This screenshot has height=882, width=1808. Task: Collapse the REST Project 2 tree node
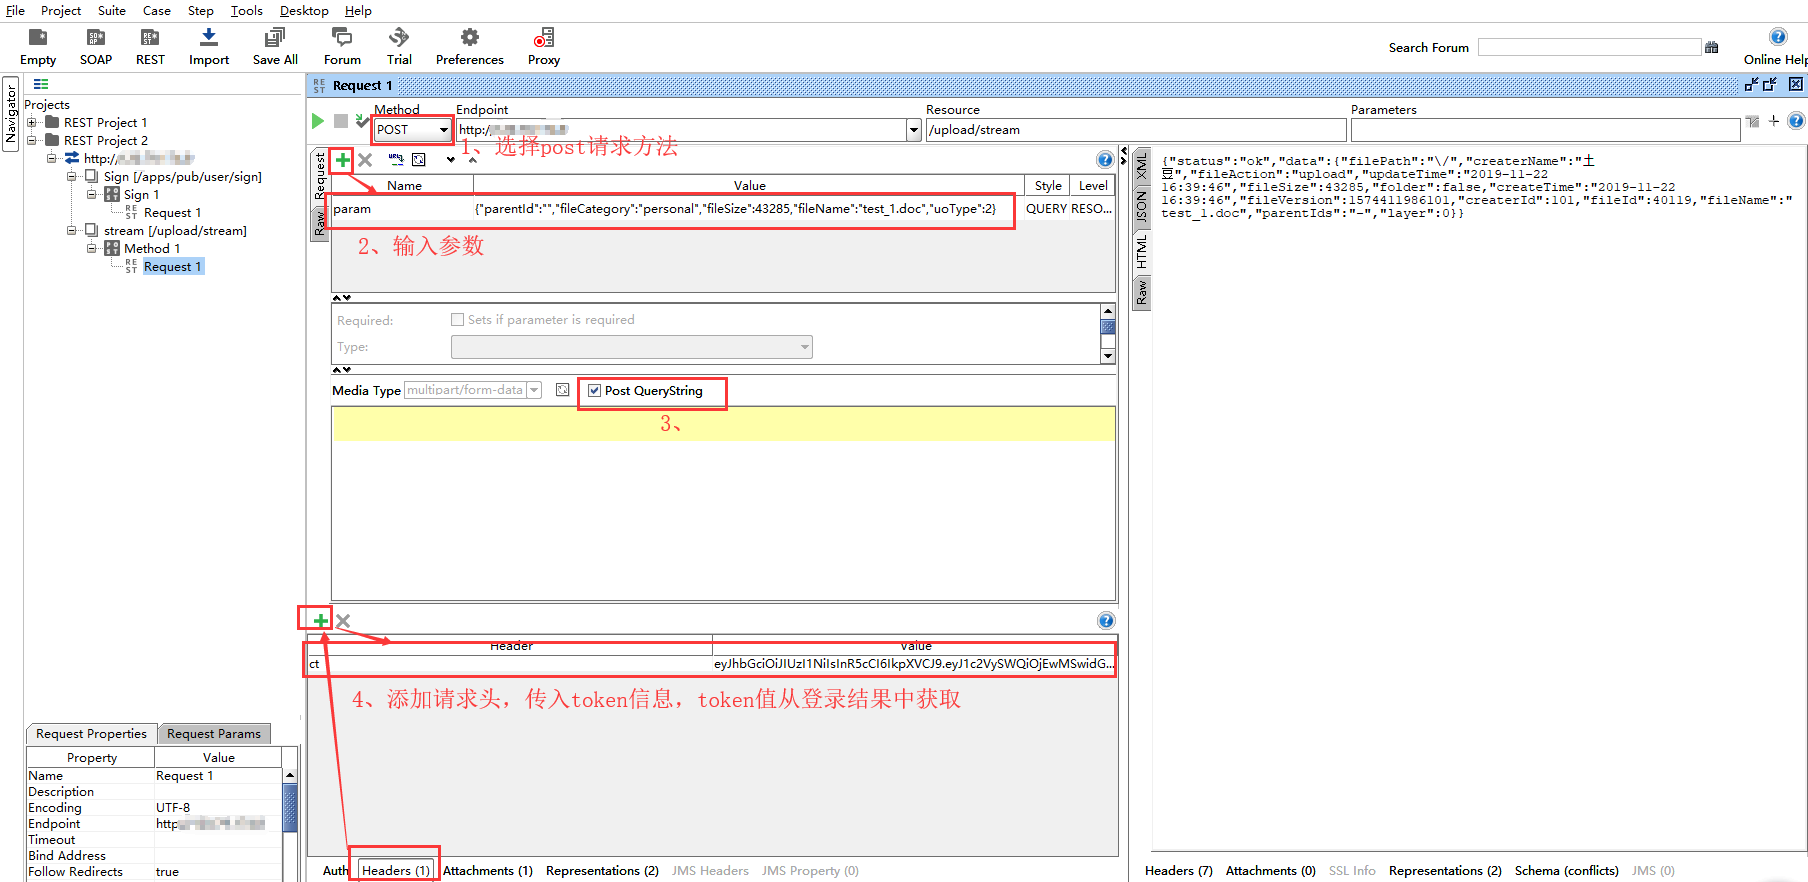32,141
